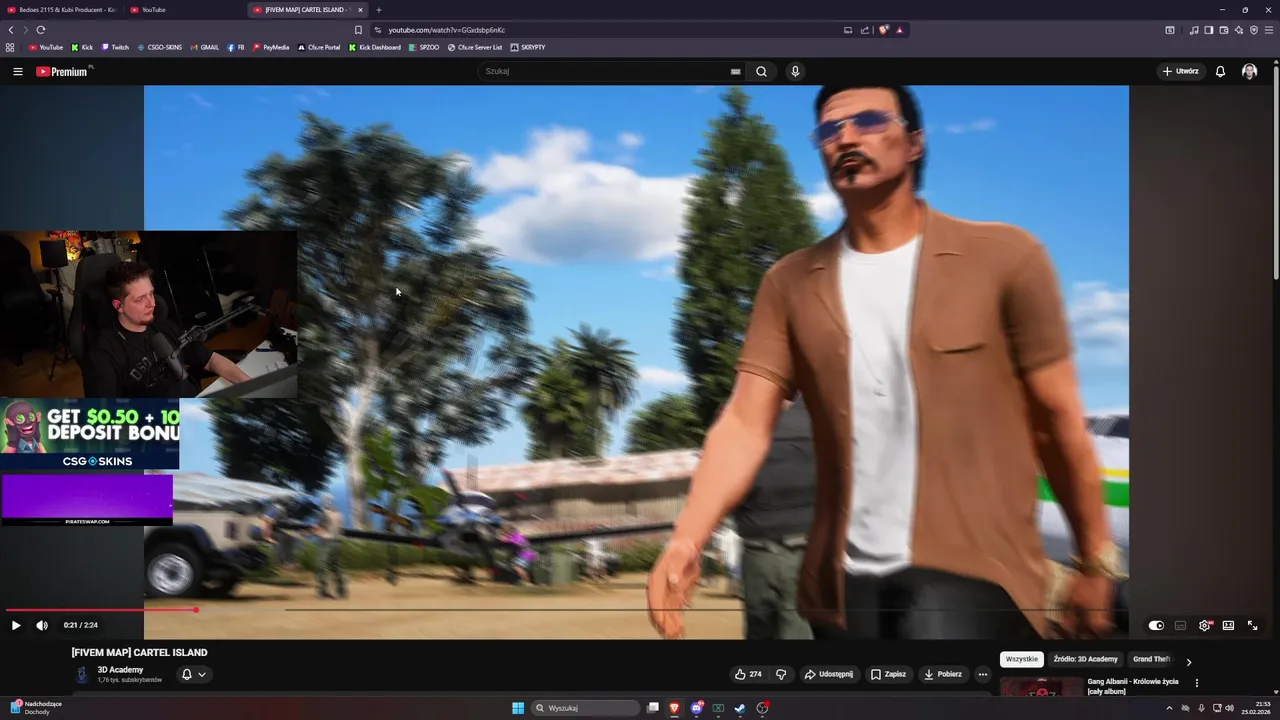Screen dimensions: 1280x720
Task: Select the Grand Theft chip
Action: (x=1151, y=659)
